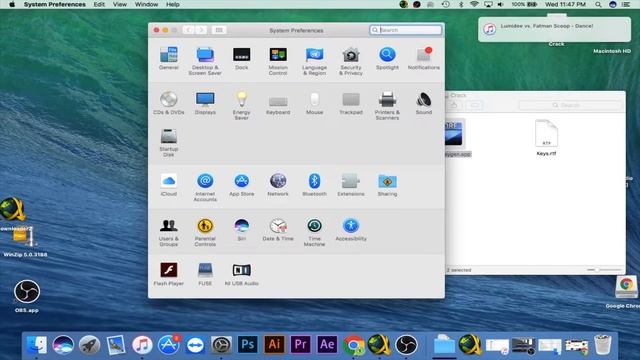
Task: Open Notifications preferences
Action: [424, 58]
